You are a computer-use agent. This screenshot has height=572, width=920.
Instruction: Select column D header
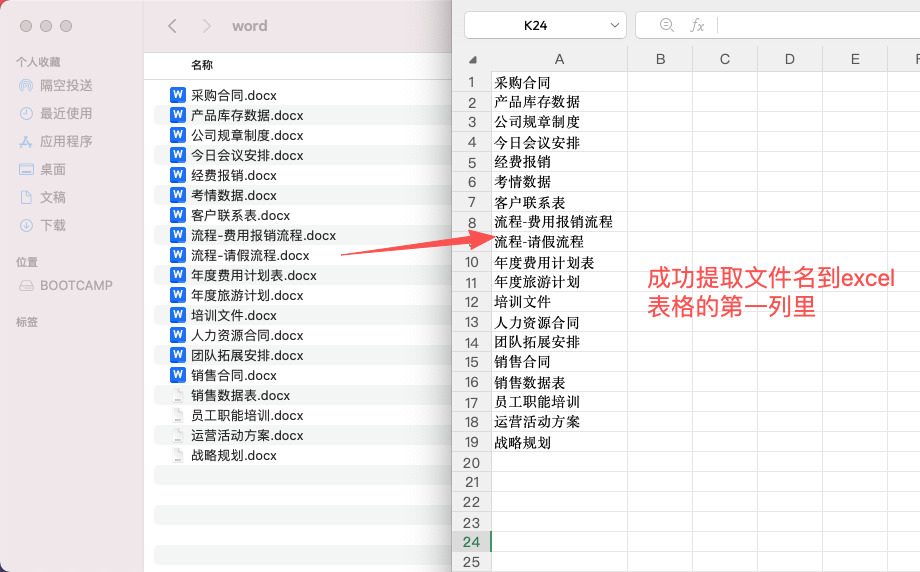(790, 59)
